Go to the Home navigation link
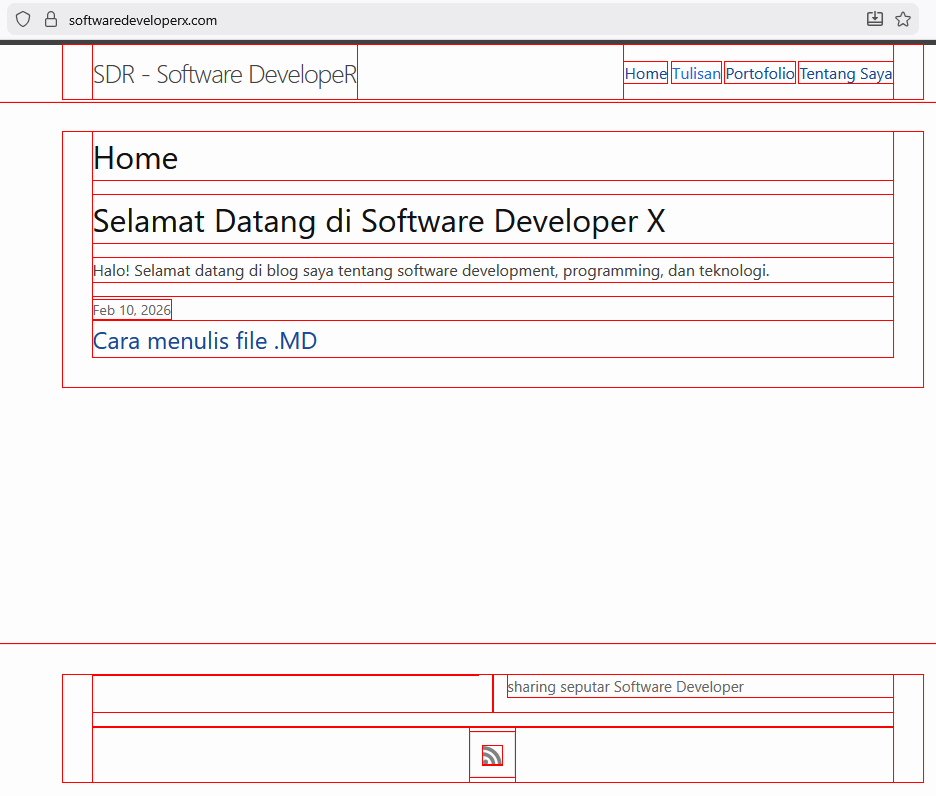936x796 pixels. 645,73
